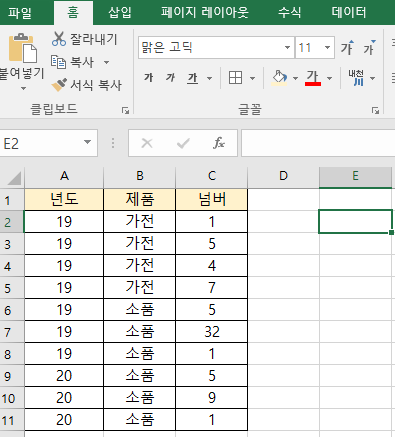The image size is (395, 437).
Task: Toggle bold formatting 가
Action: (x=149, y=78)
